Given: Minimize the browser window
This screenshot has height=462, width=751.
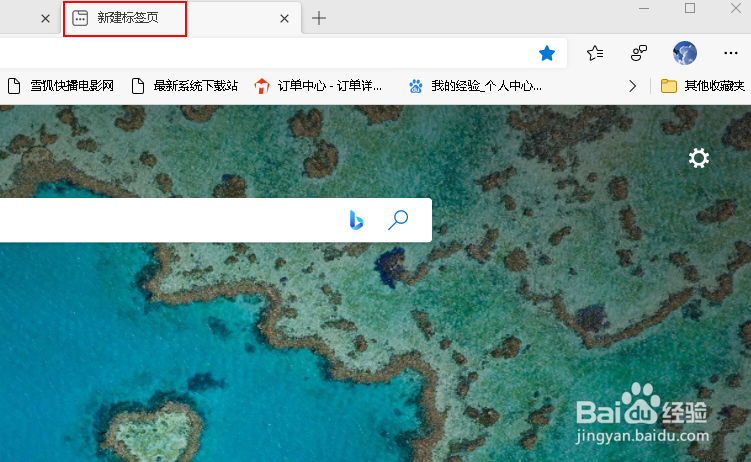Looking at the screenshot, I should pos(644,9).
